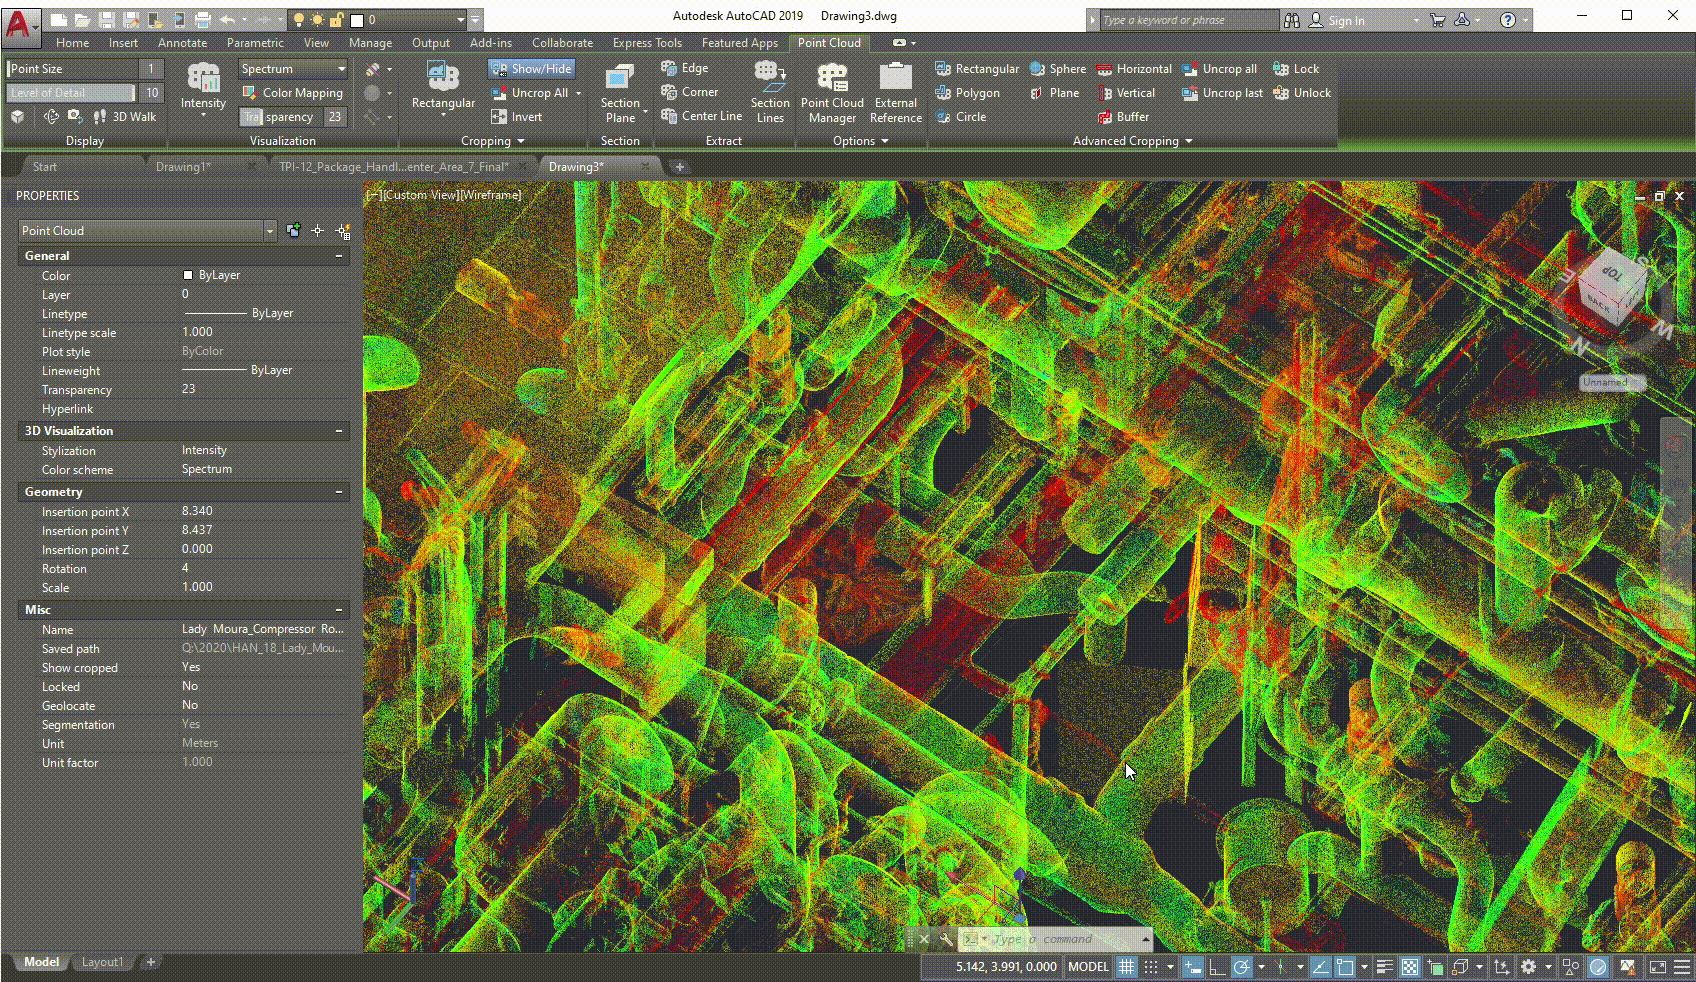Click the Uncrop all button
The image size is (1696, 982).
1219,69
